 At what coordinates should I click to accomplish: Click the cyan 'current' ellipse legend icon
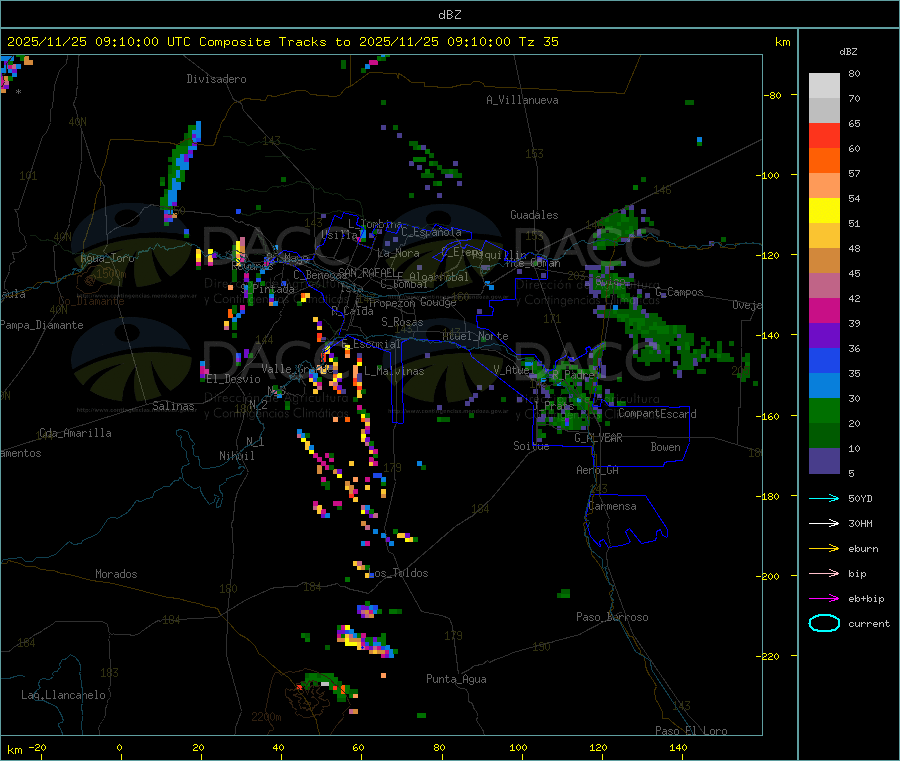coord(824,623)
